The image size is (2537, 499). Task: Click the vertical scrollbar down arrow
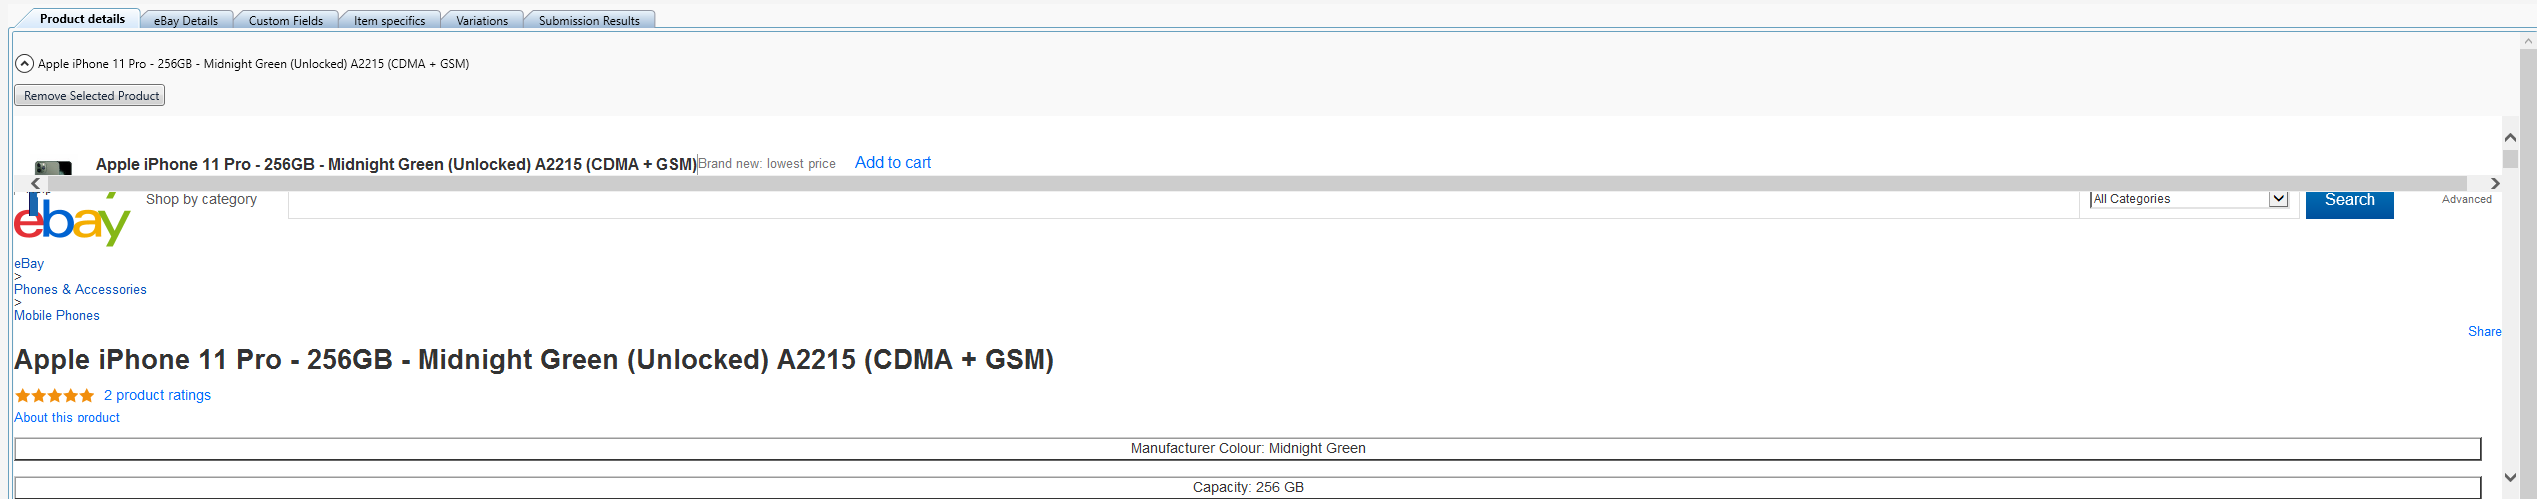(2510, 478)
